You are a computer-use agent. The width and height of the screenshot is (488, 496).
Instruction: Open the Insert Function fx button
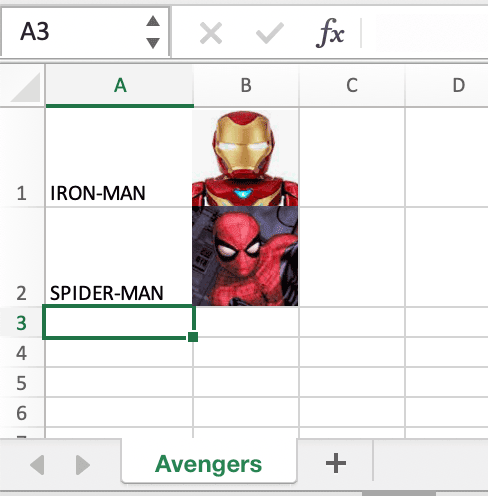point(330,33)
